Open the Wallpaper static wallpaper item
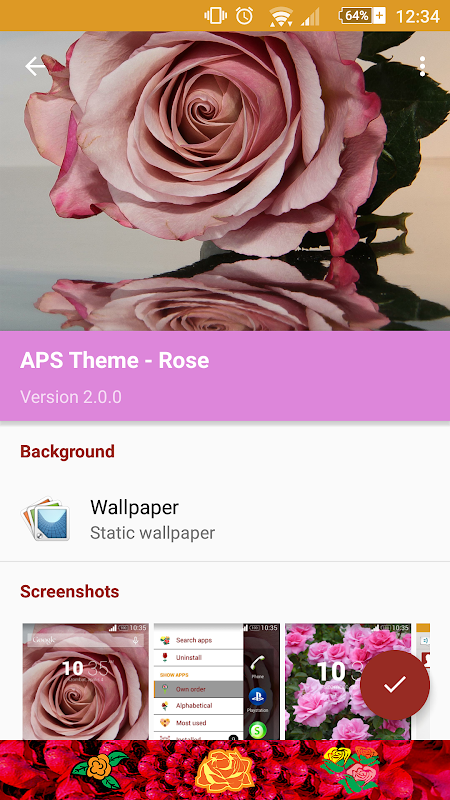The image size is (450, 800). click(225, 519)
